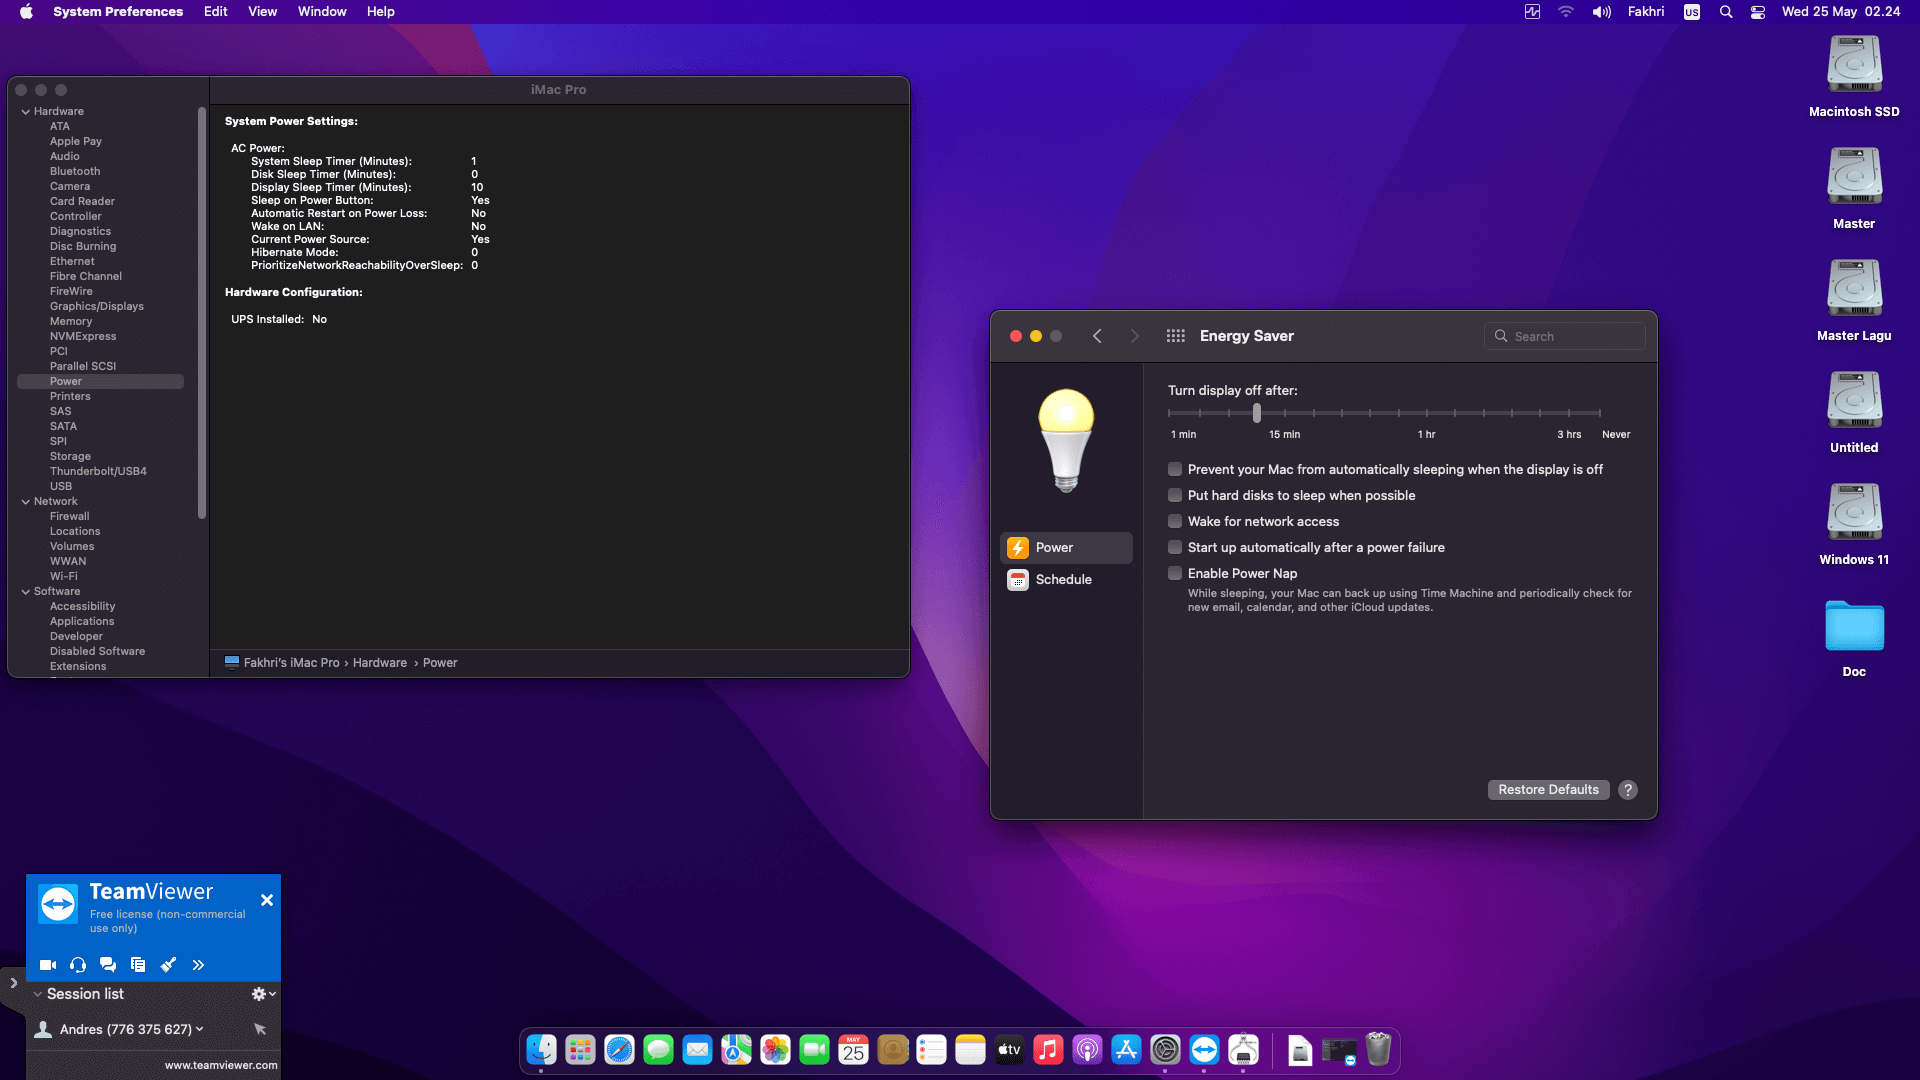Open Spotlight search in the menu bar

(1726, 12)
